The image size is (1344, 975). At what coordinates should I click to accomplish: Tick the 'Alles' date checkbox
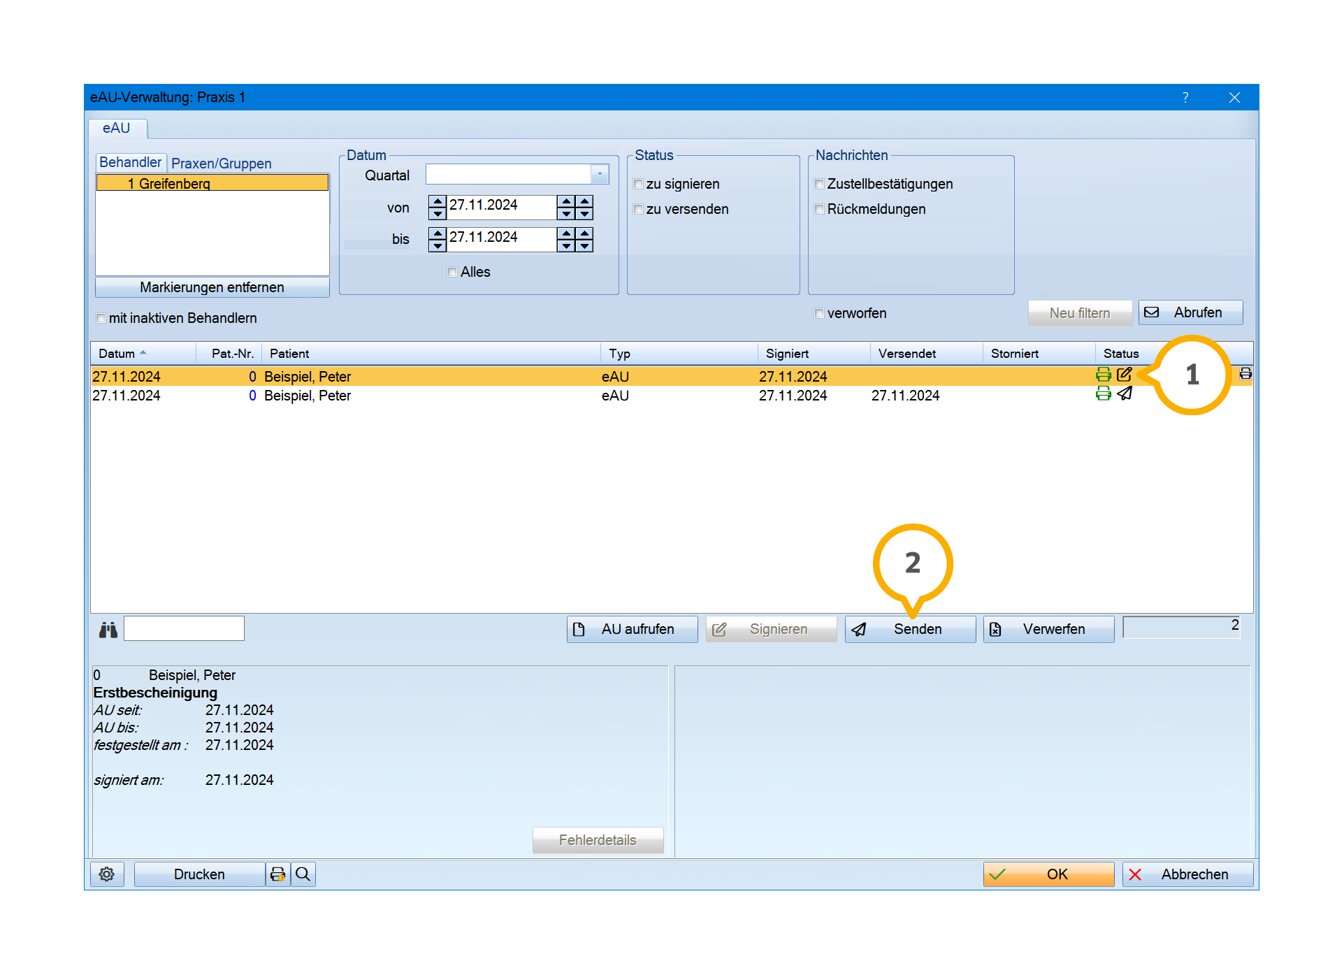(x=453, y=272)
